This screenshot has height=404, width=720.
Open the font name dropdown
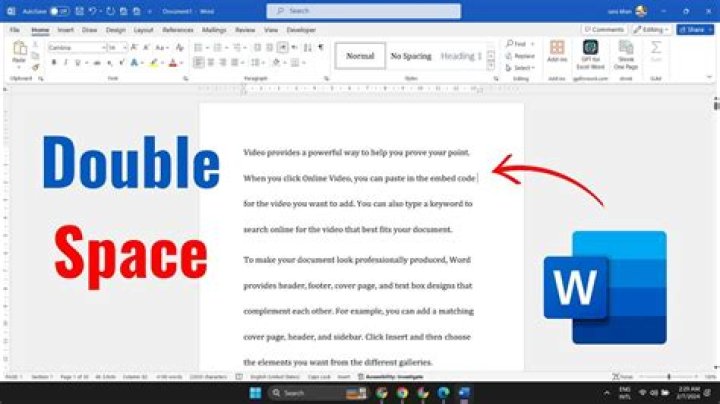77,48
